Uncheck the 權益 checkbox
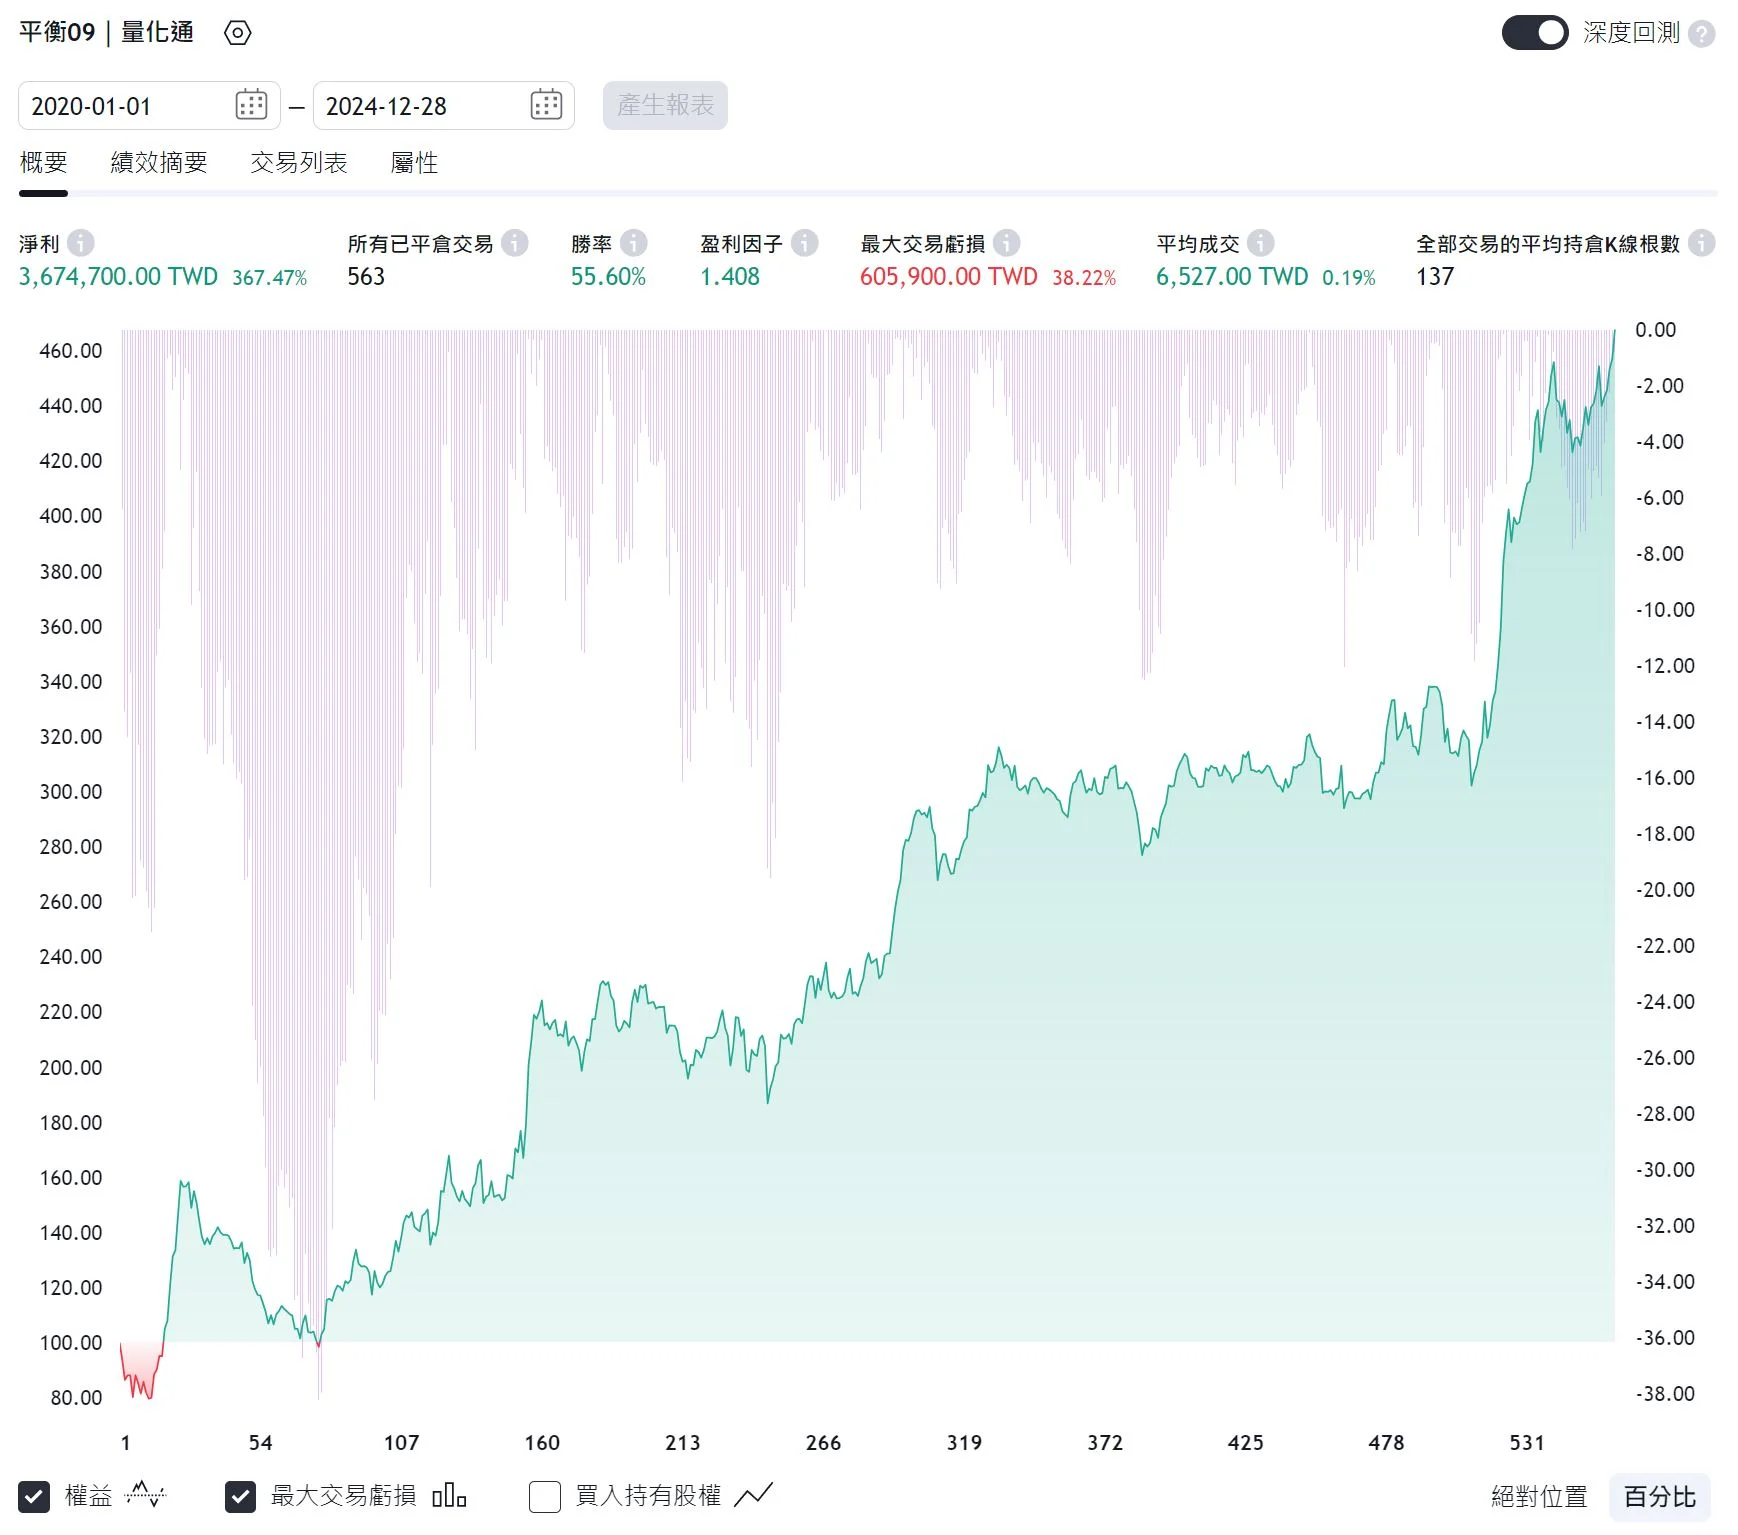 tap(34, 1497)
